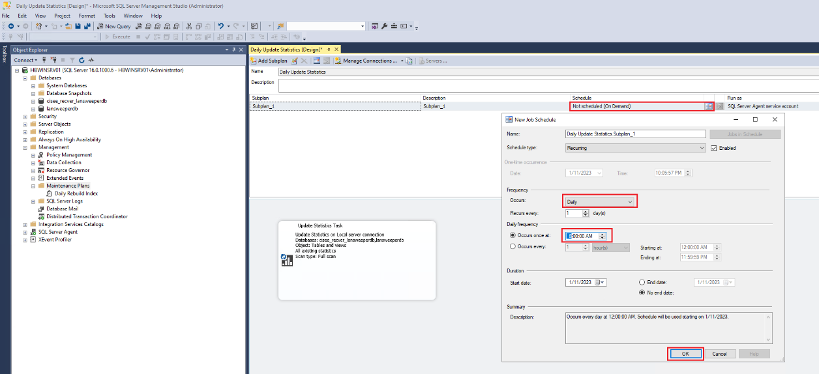820x374 pixels.
Task: Toggle the Enabled schedule checkbox
Action: click(714, 148)
